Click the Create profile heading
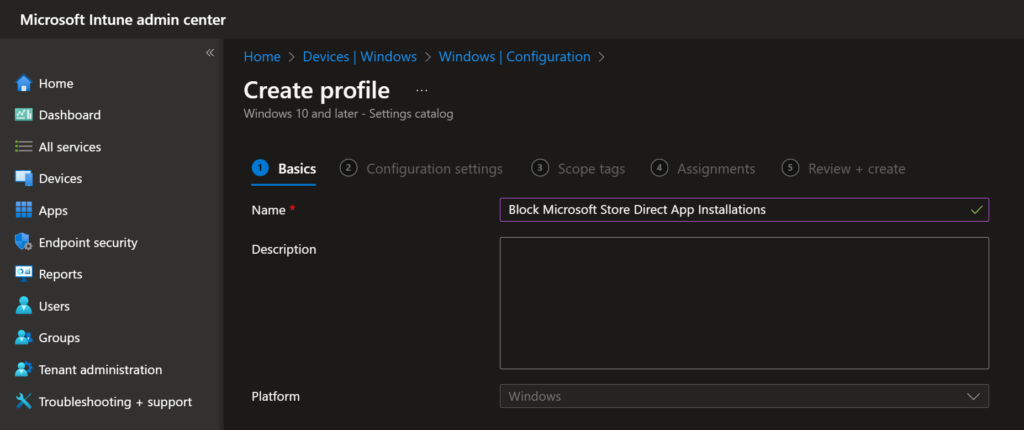1024x430 pixels. click(317, 90)
